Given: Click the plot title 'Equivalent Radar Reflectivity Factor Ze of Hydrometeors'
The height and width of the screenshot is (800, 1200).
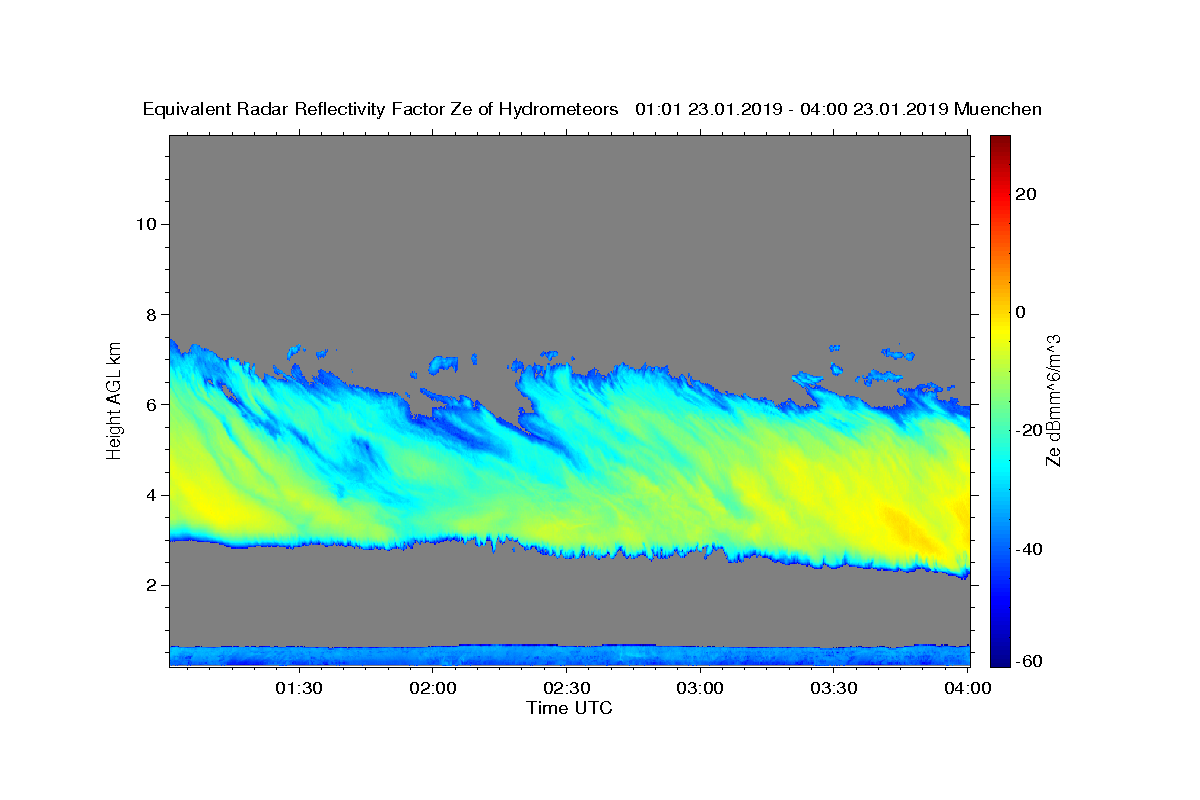Looking at the screenshot, I should 381,110.
